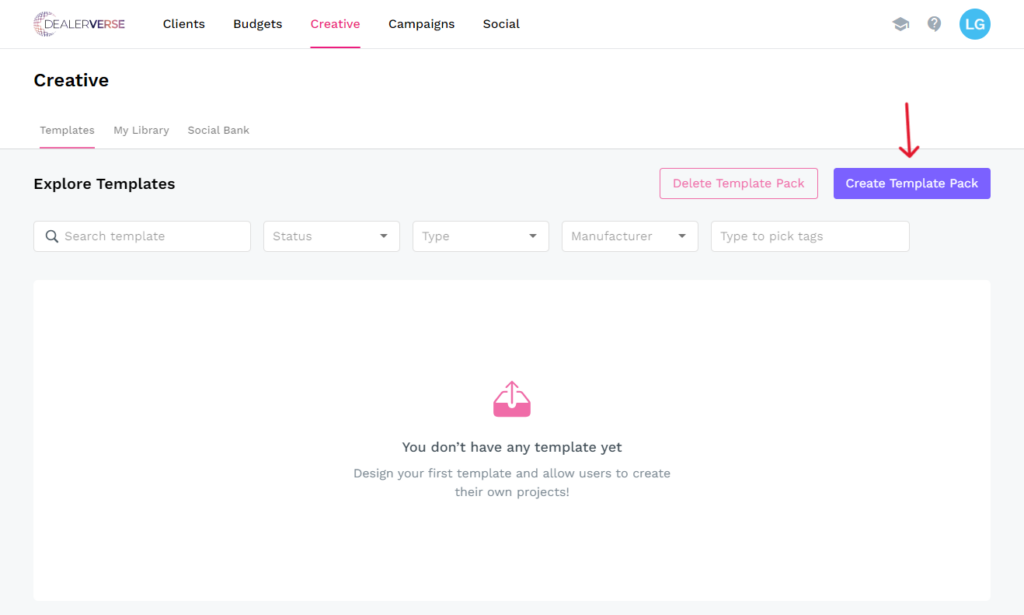Expand the Status dropdown
Image resolution: width=1024 pixels, height=615 pixels.
[x=331, y=237]
